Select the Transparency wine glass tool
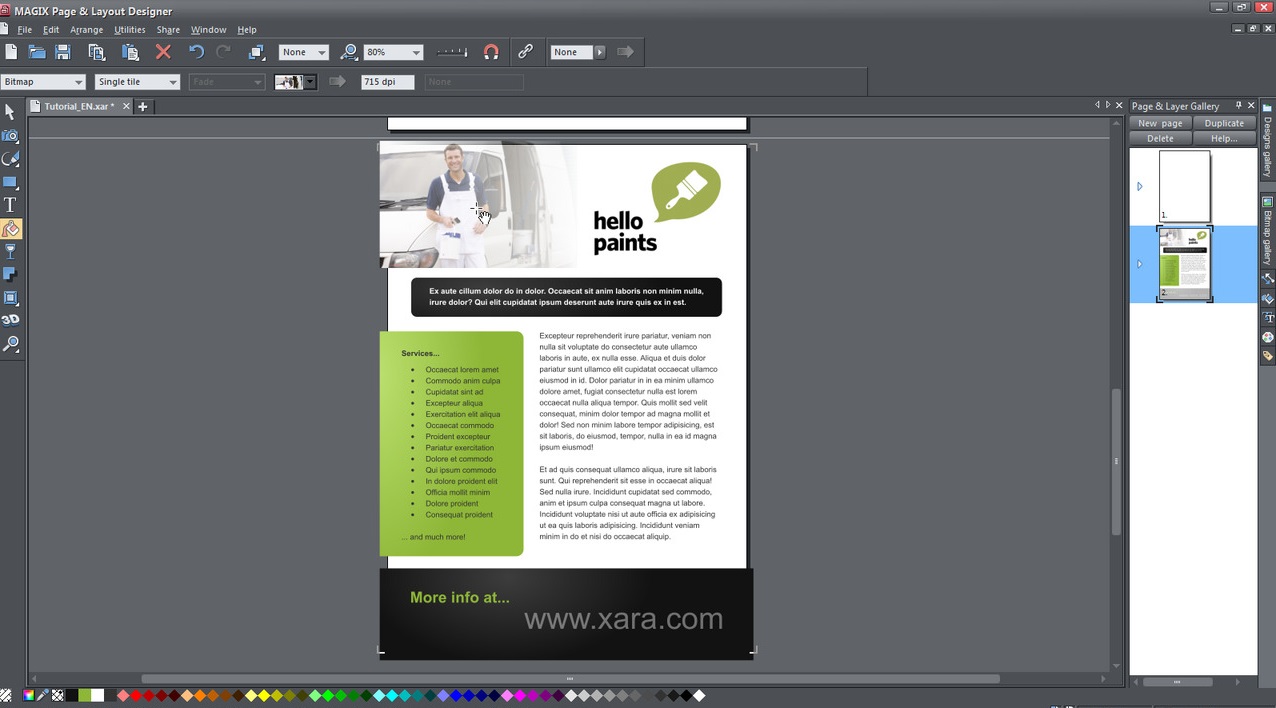1276x708 pixels. (10, 252)
